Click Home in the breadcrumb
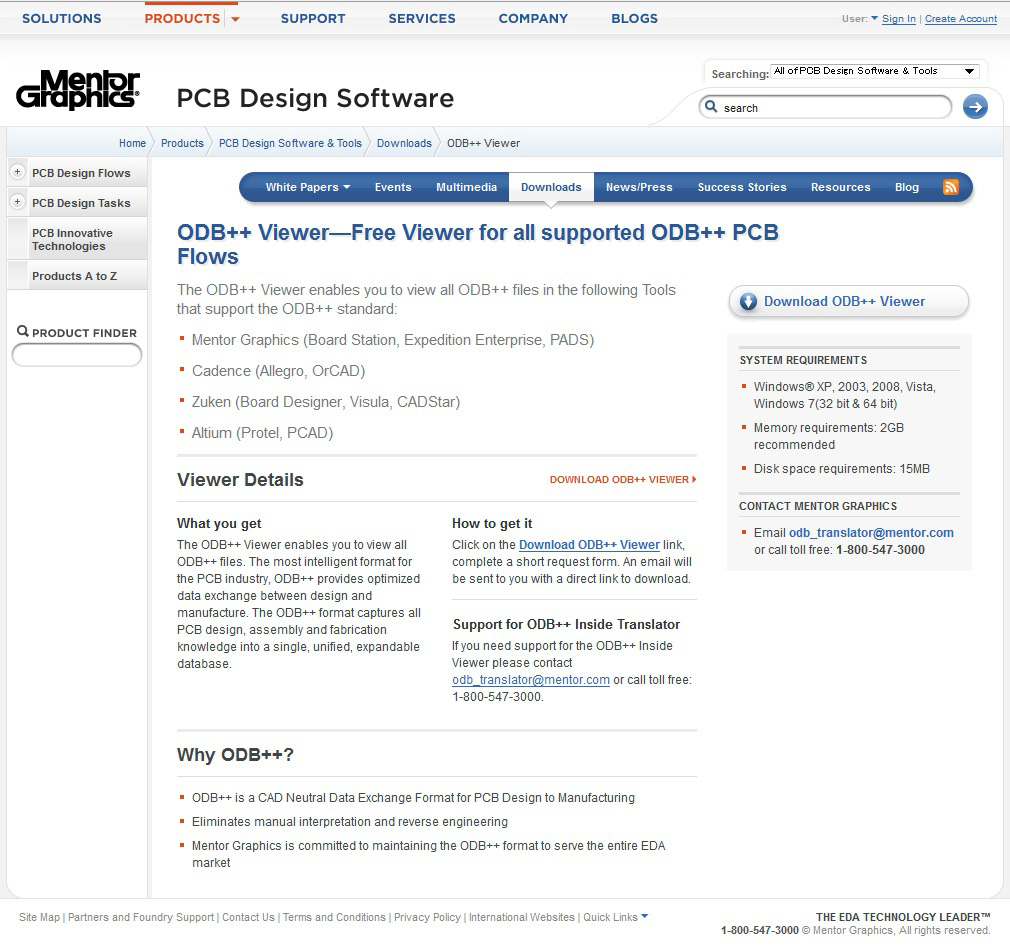Viewport: 1010px width, 945px height. 133,143
